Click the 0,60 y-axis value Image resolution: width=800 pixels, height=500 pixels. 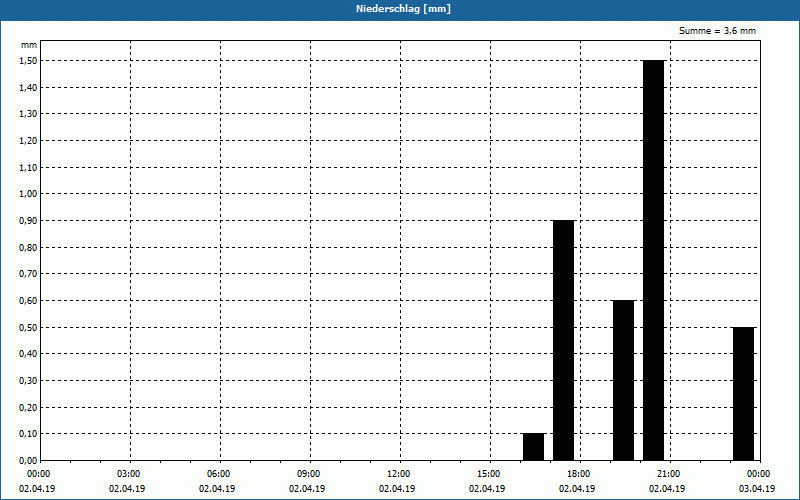click(28, 301)
